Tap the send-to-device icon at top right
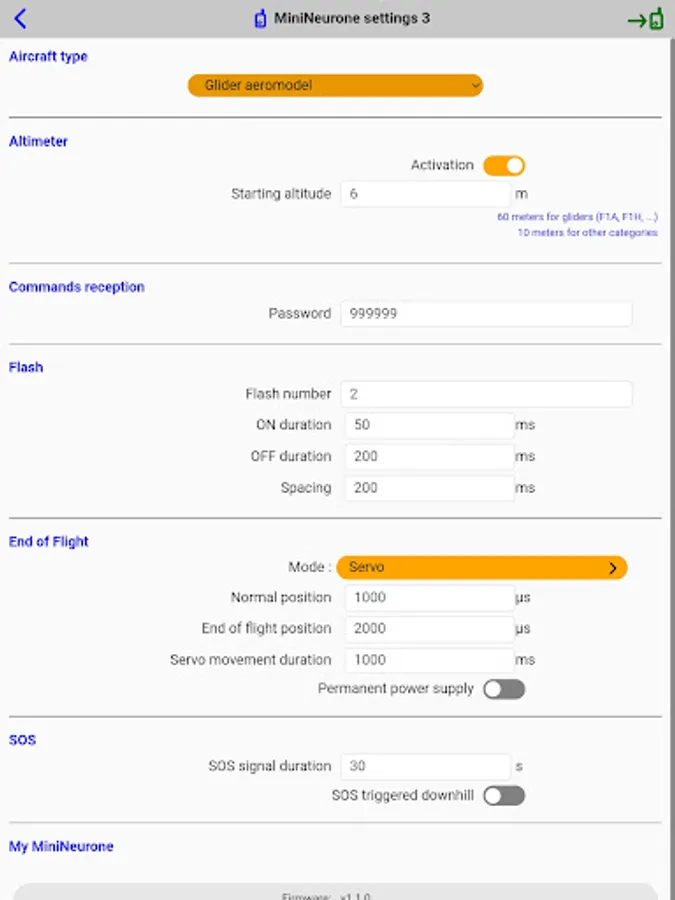This screenshot has width=675, height=900. (x=646, y=19)
